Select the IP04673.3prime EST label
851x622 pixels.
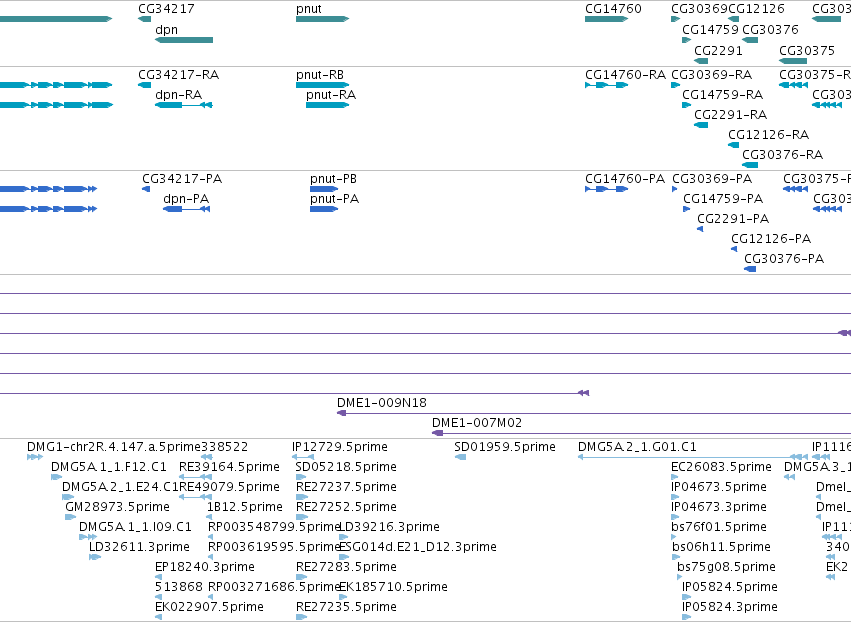719,506
